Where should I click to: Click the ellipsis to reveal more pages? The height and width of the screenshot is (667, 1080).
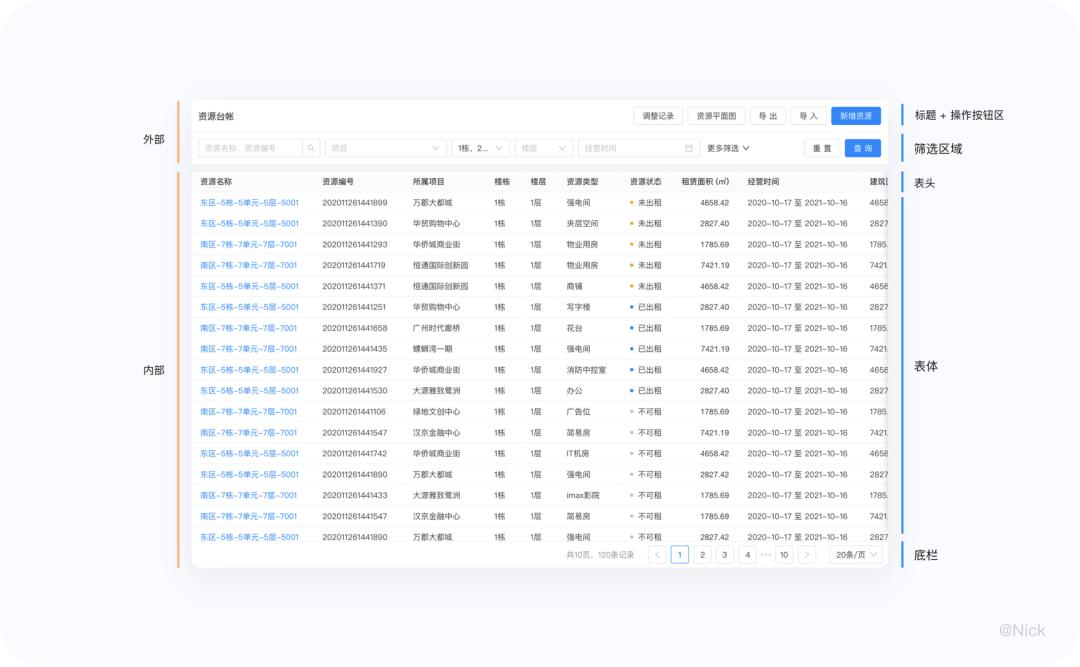(764, 554)
